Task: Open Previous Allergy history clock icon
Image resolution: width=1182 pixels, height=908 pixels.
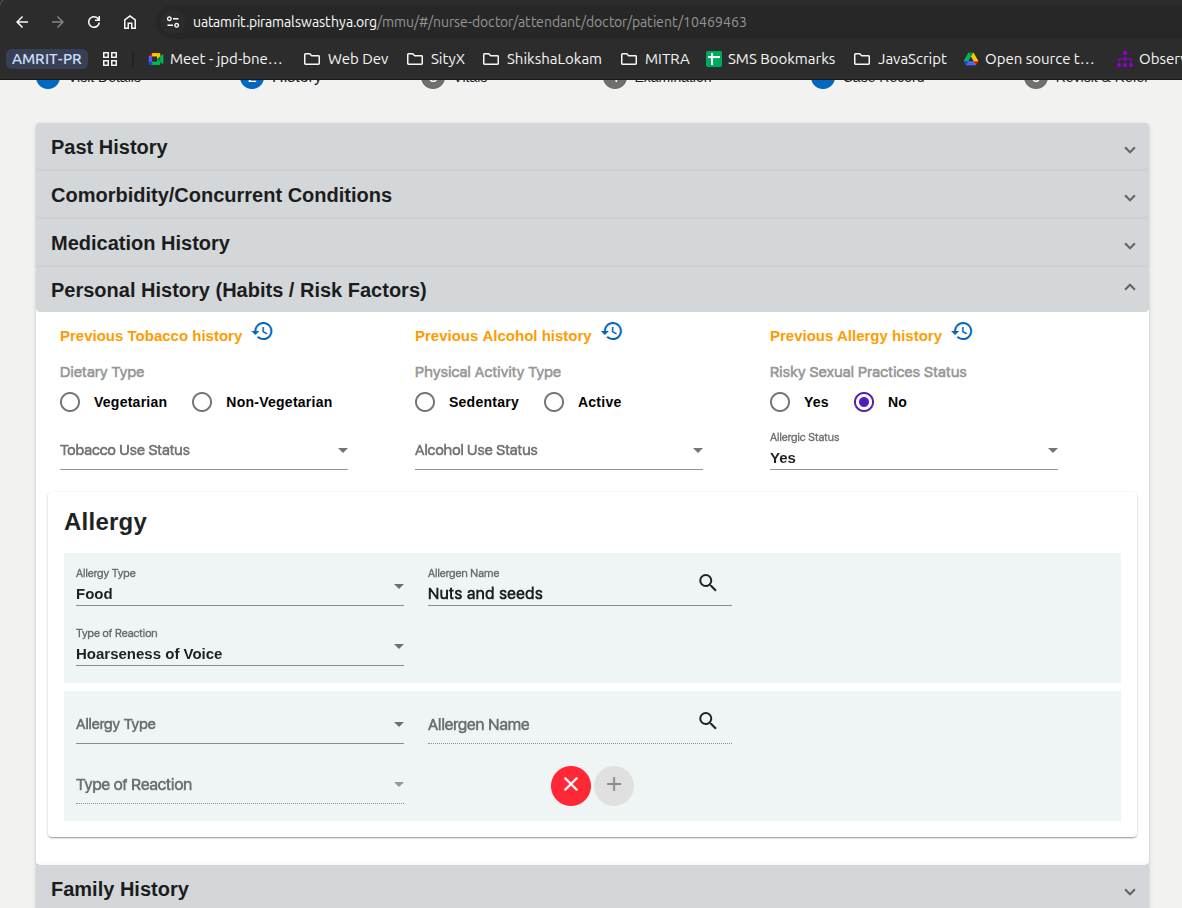Action: click(x=962, y=332)
